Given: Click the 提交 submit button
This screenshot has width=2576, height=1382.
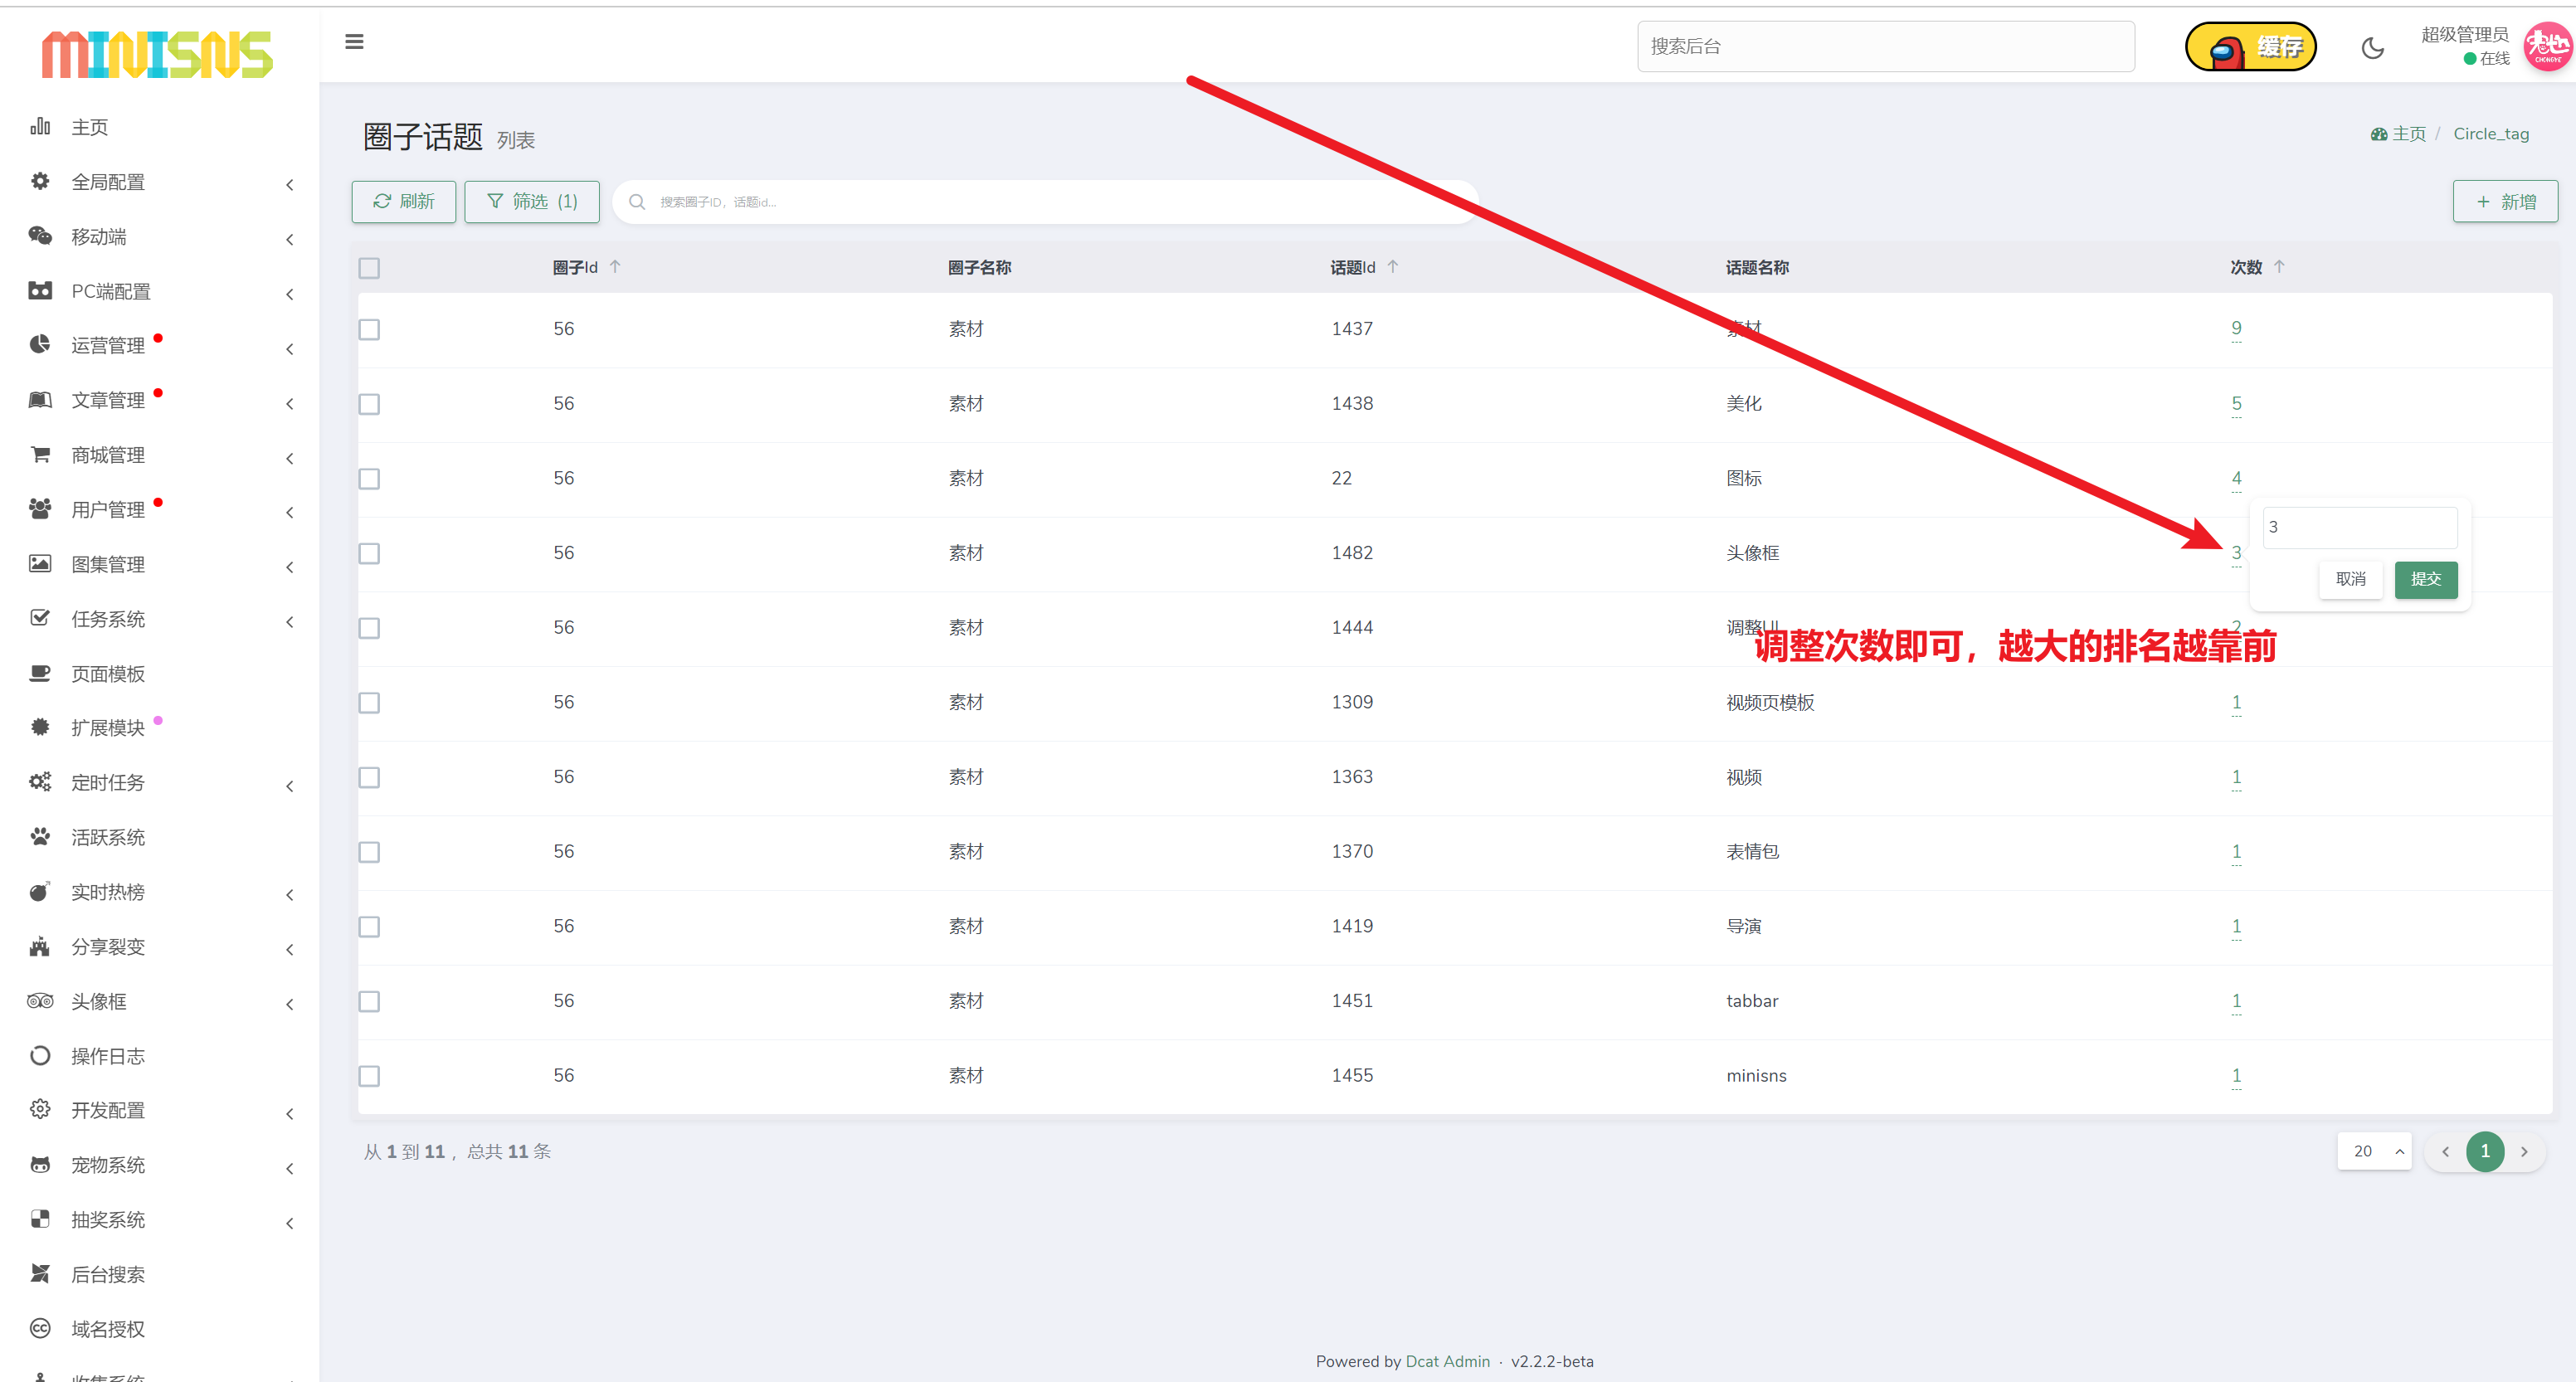Looking at the screenshot, I should 2425,579.
